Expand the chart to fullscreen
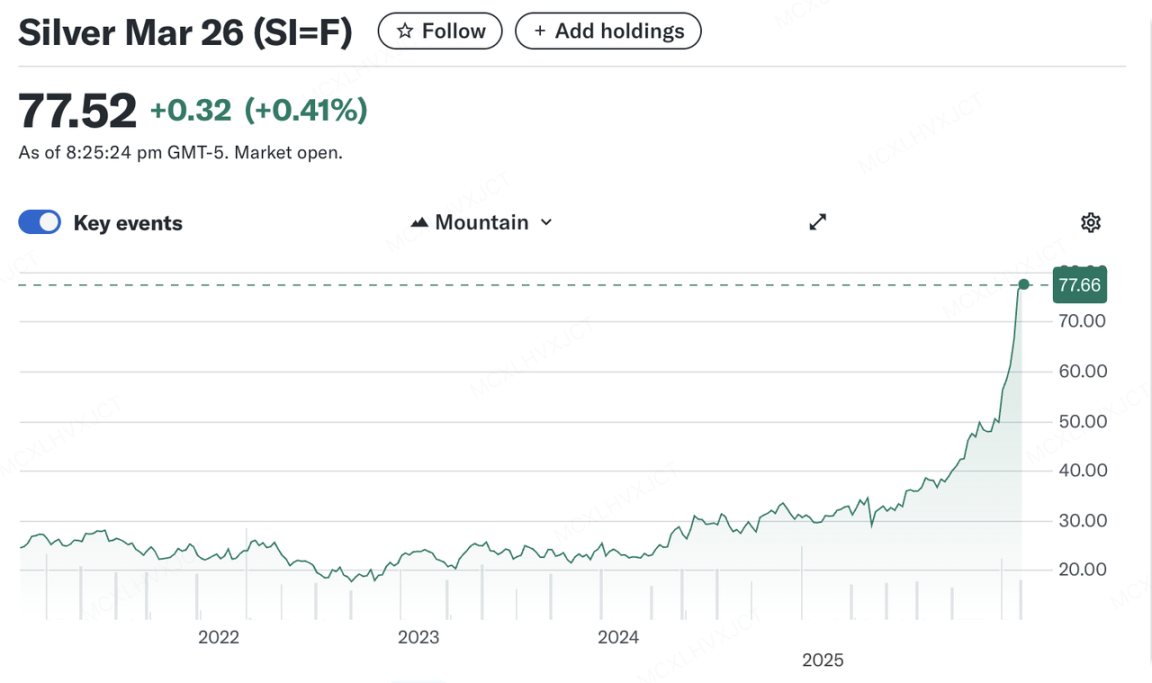The height and width of the screenshot is (683, 1152). pyautogui.click(x=817, y=222)
